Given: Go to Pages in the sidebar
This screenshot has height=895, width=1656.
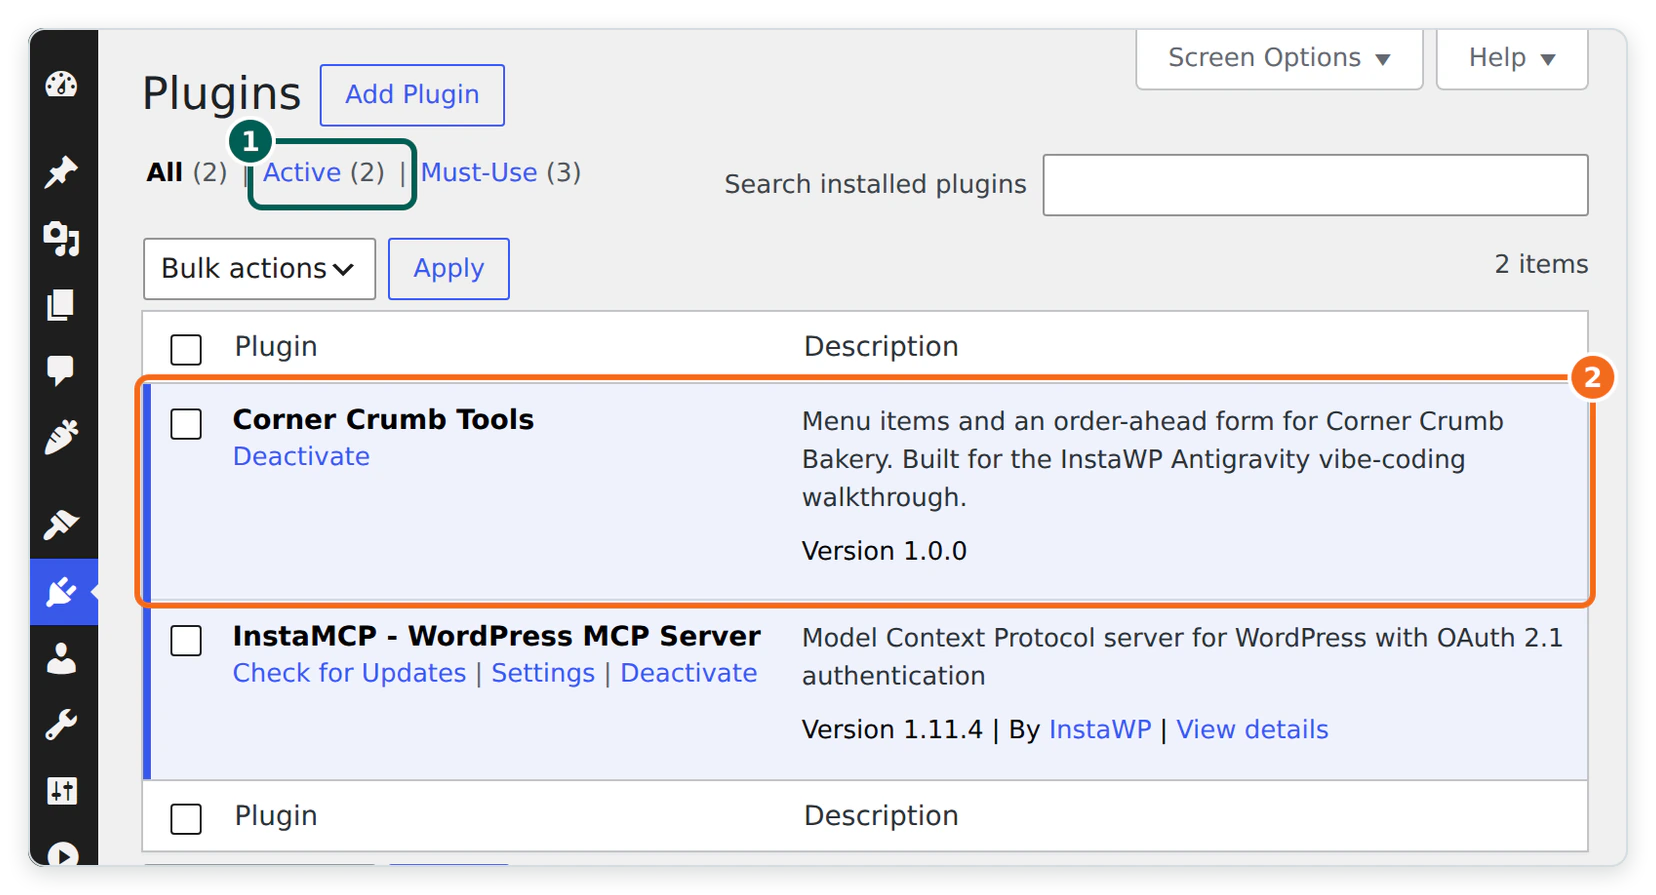Looking at the screenshot, I should (62, 305).
